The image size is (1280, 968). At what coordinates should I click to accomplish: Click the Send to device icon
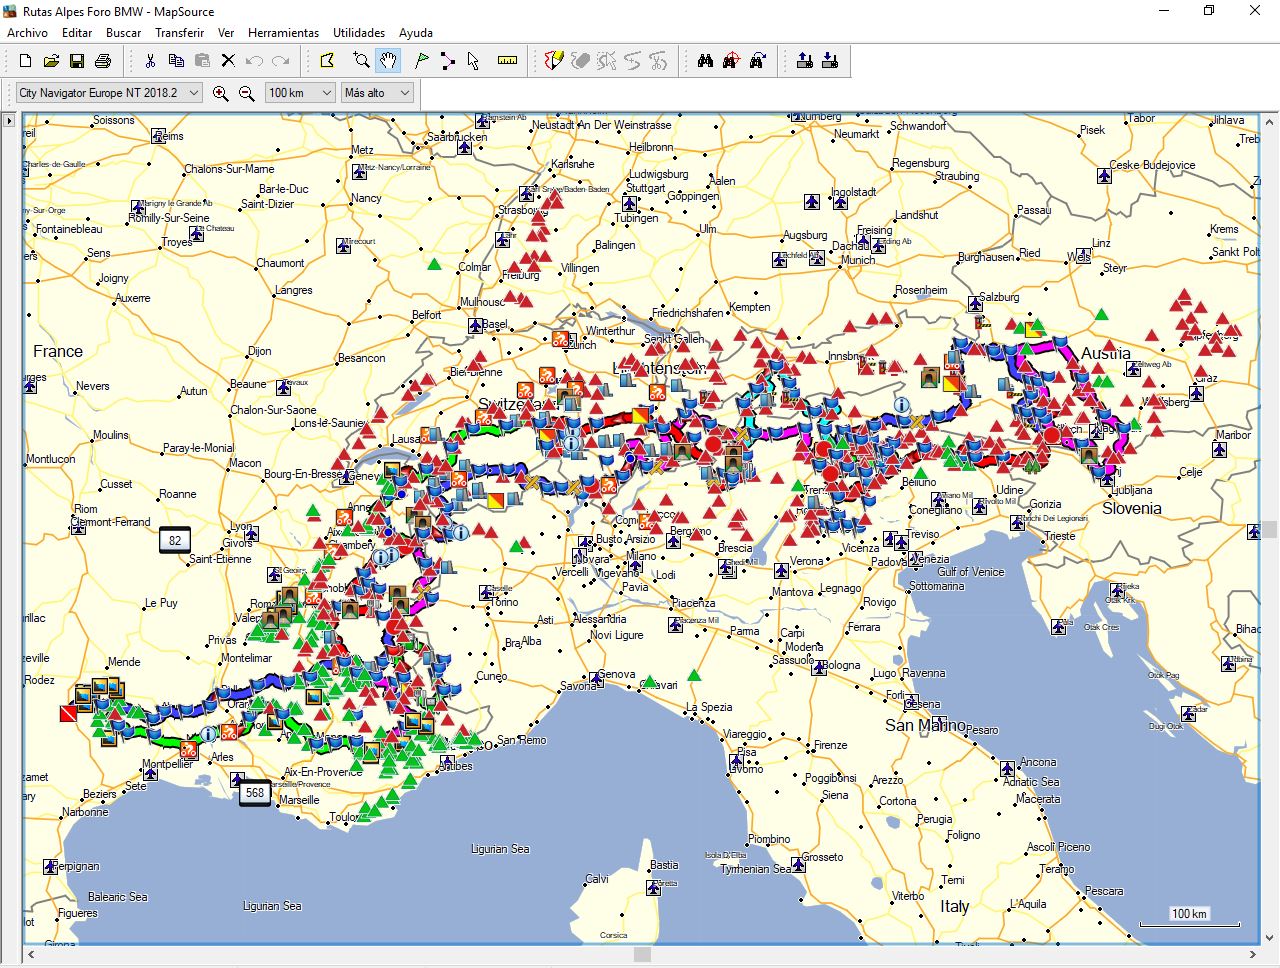tap(804, 61)
